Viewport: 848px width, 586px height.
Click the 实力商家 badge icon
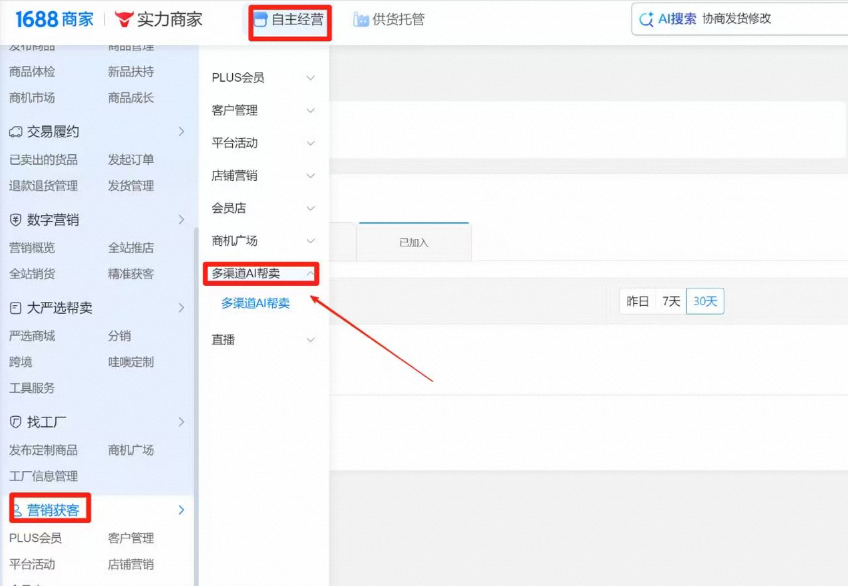pyautogui.click(x=124, y=19)
